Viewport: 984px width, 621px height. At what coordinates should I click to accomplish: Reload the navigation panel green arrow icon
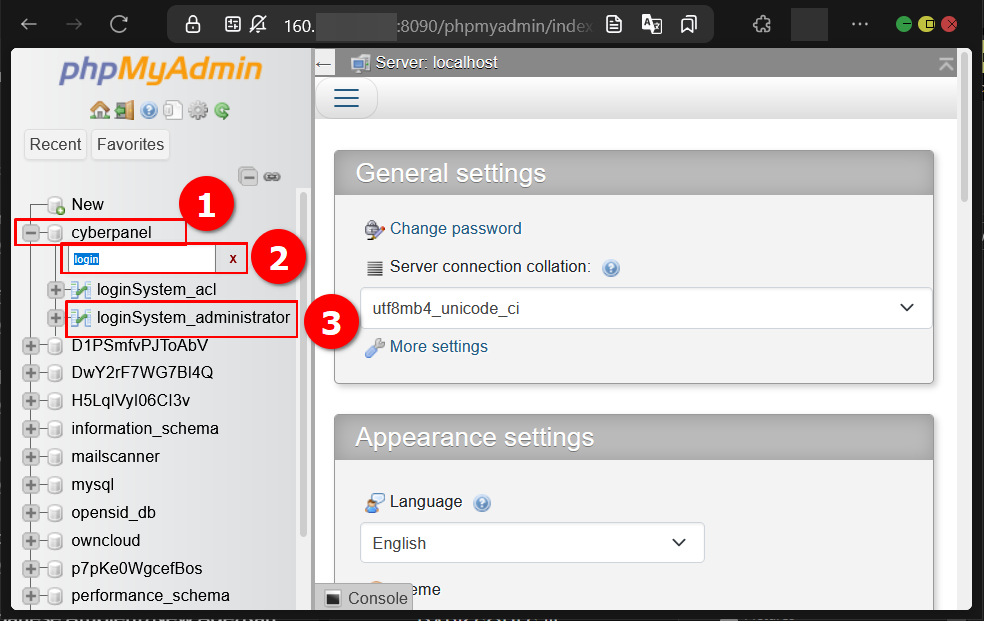[x=222, y=110]
